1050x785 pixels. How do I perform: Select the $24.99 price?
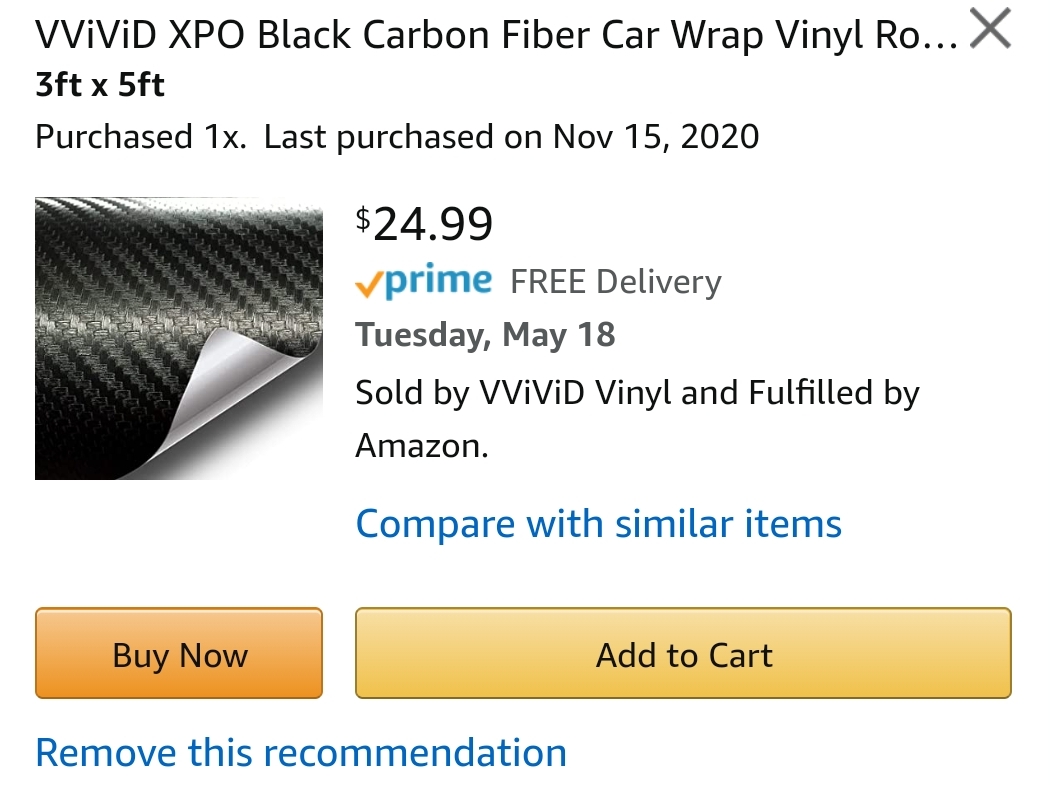pyautogui.click(x=425, y=224)
